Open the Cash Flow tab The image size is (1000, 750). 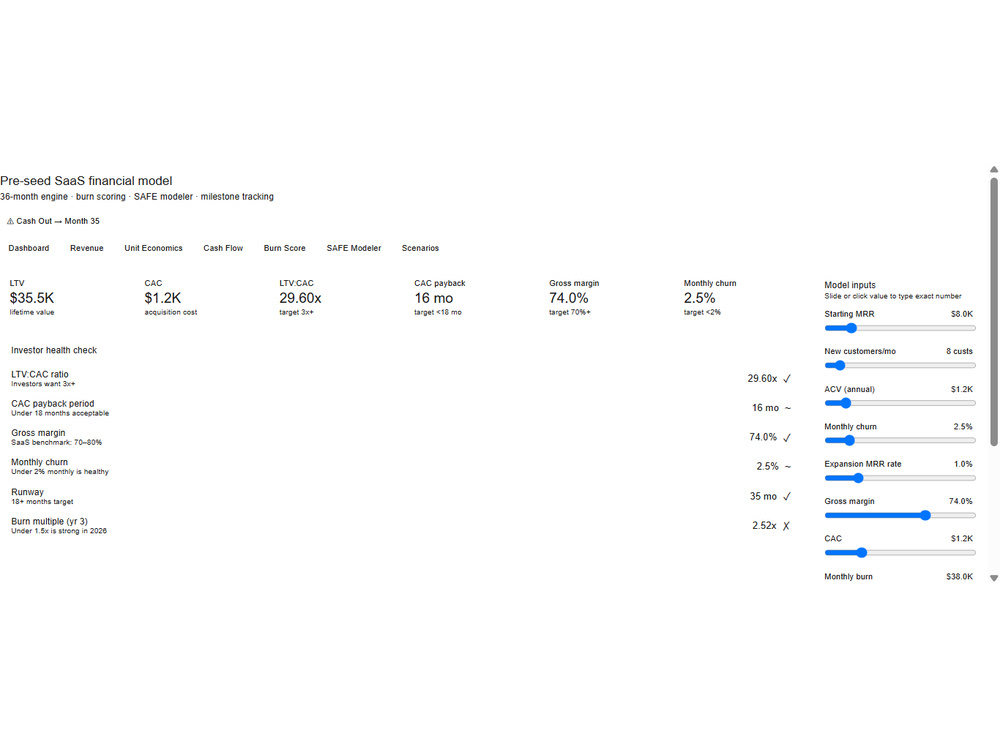223,248
